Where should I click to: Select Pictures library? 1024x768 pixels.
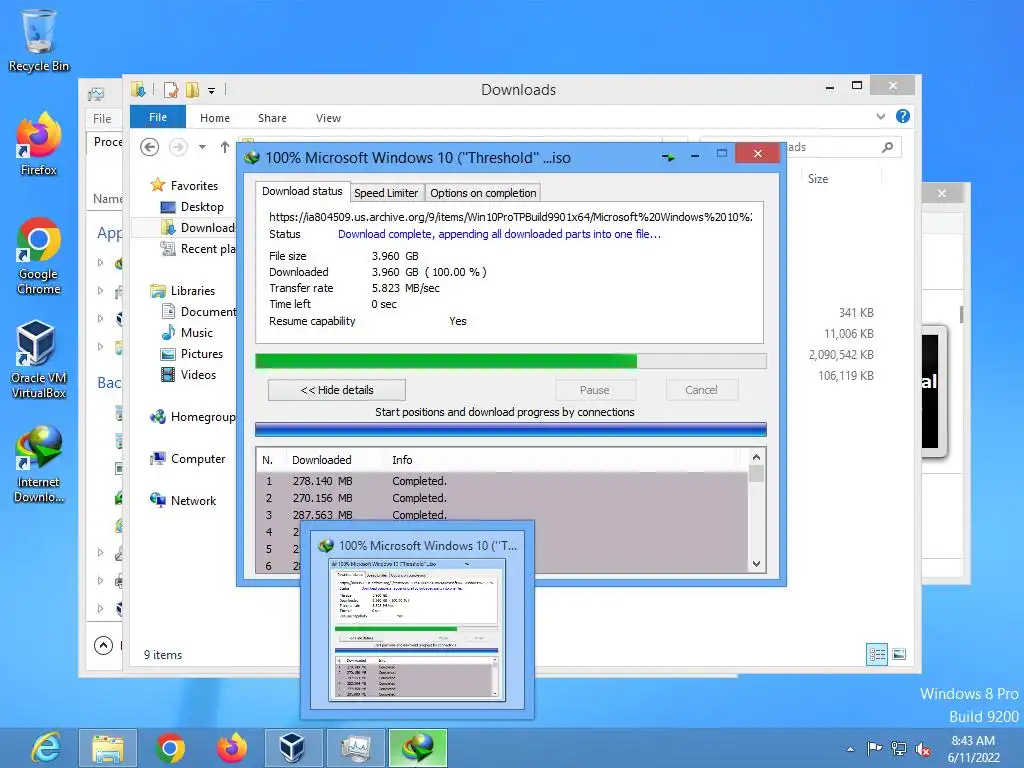coord(192,353)
